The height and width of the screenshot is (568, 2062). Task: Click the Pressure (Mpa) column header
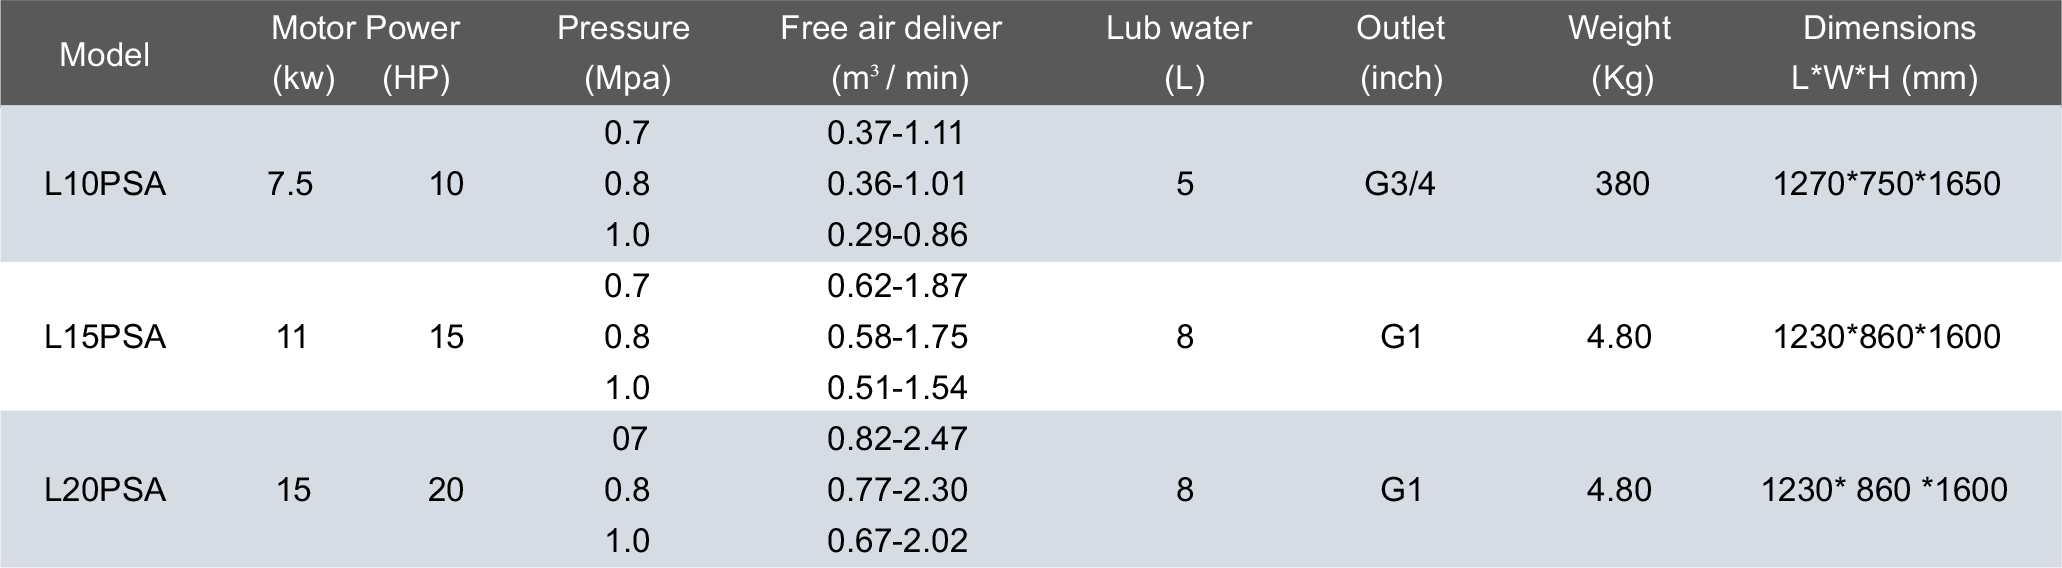coord(623,52)
